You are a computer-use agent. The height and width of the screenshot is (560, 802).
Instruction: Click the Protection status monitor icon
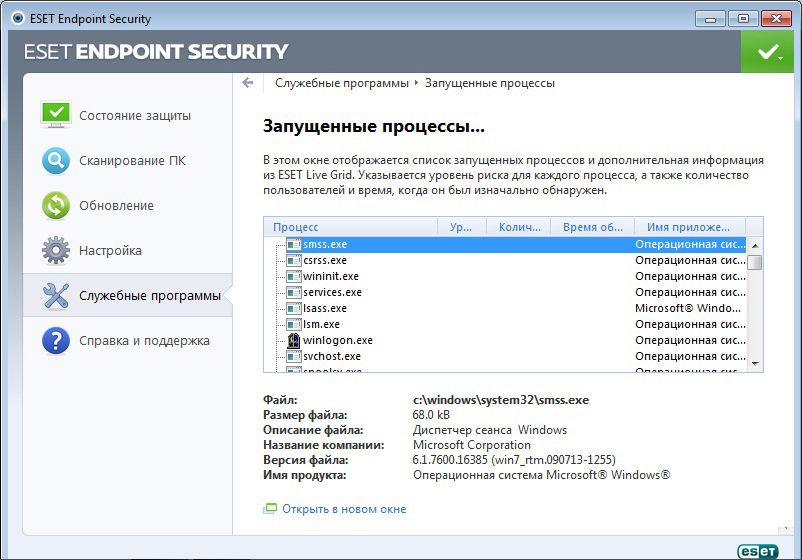click(56, 115)
